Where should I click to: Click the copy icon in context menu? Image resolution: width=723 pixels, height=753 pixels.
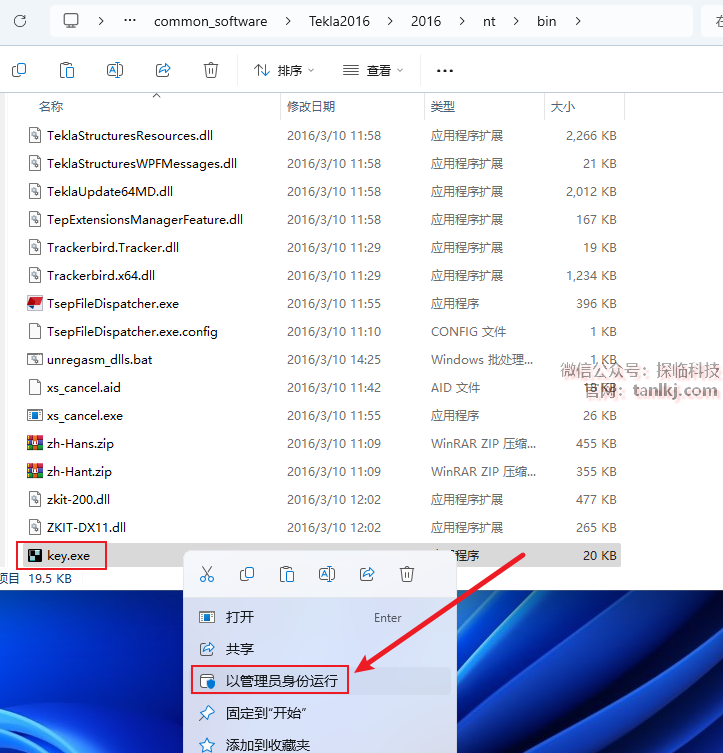247,574
